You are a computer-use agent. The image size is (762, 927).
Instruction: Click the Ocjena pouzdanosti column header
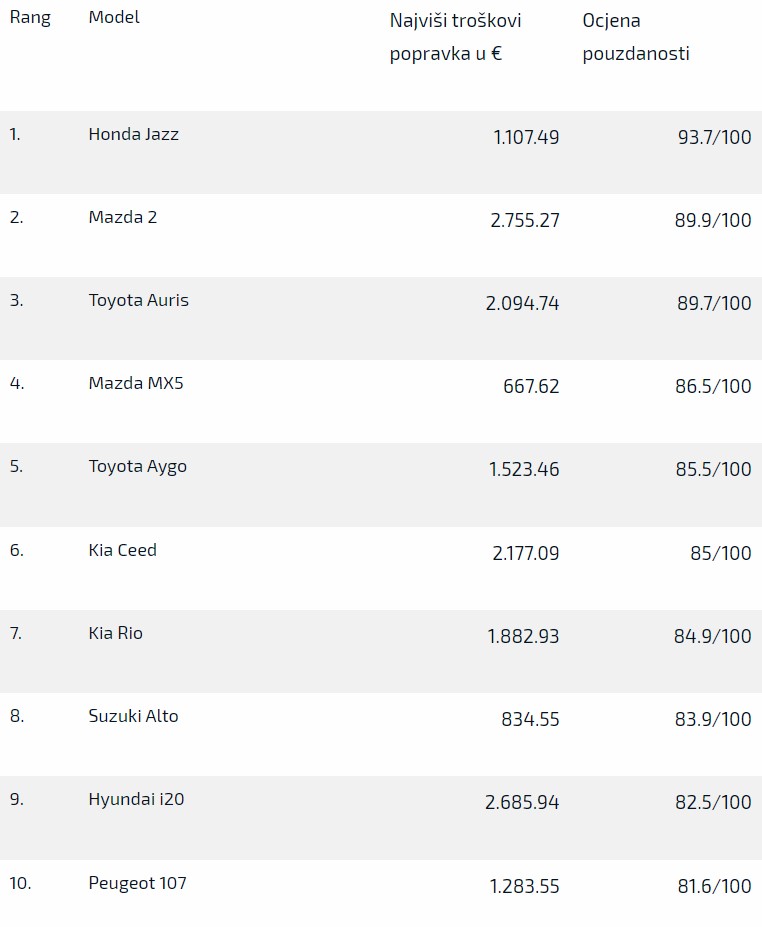[x=636, y=37]
